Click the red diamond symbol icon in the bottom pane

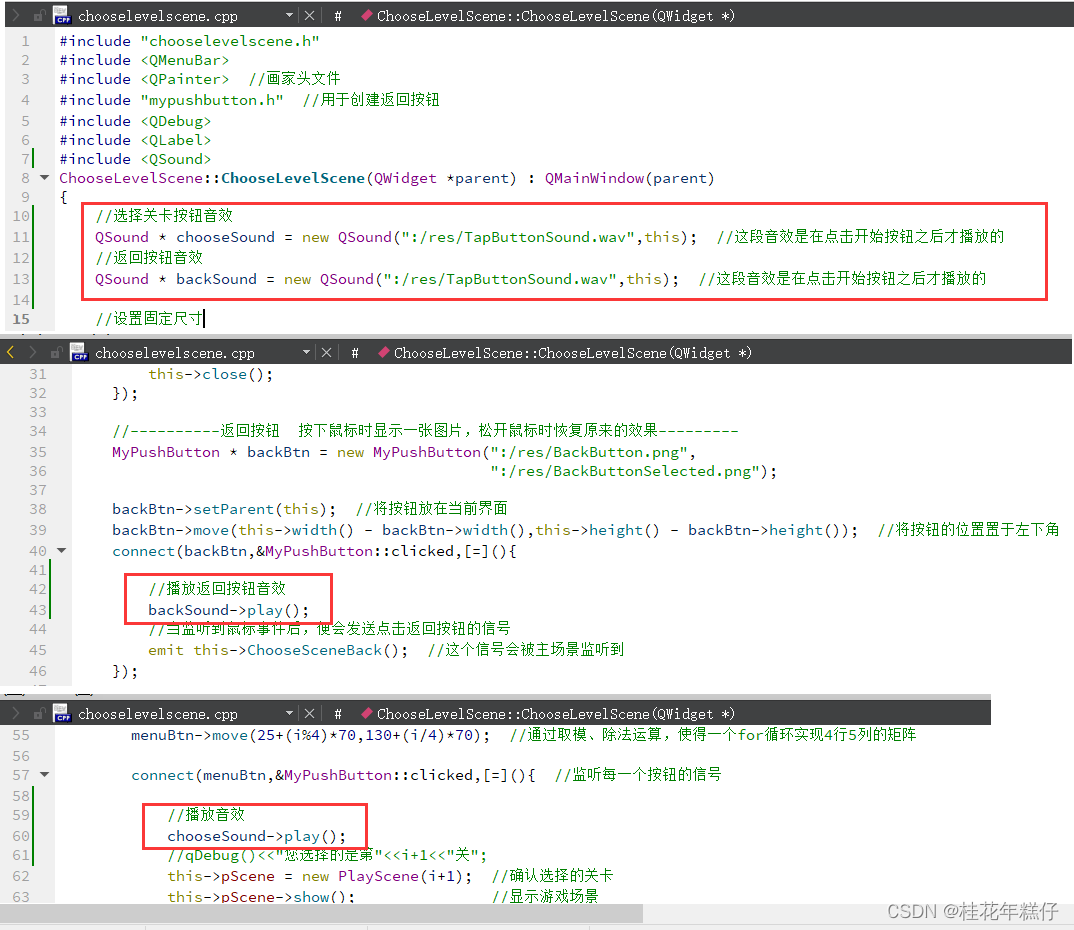click(x=366, y=713)
